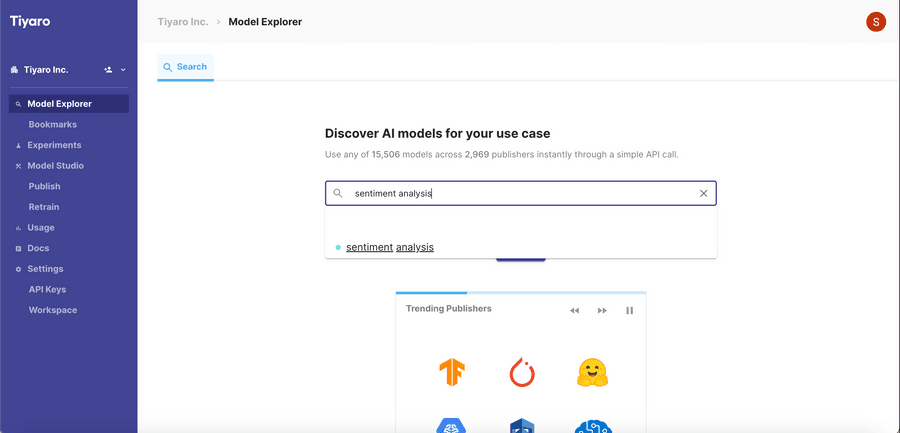Open Model Studio in the sidebar
Image resolution: width=900 pixels, height=433 pixels.
tap(56, 166)
